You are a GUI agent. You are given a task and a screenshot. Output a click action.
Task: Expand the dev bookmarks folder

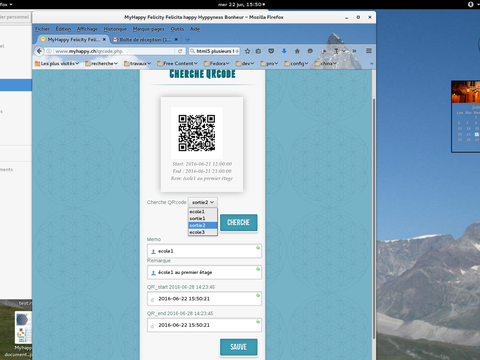245,63
